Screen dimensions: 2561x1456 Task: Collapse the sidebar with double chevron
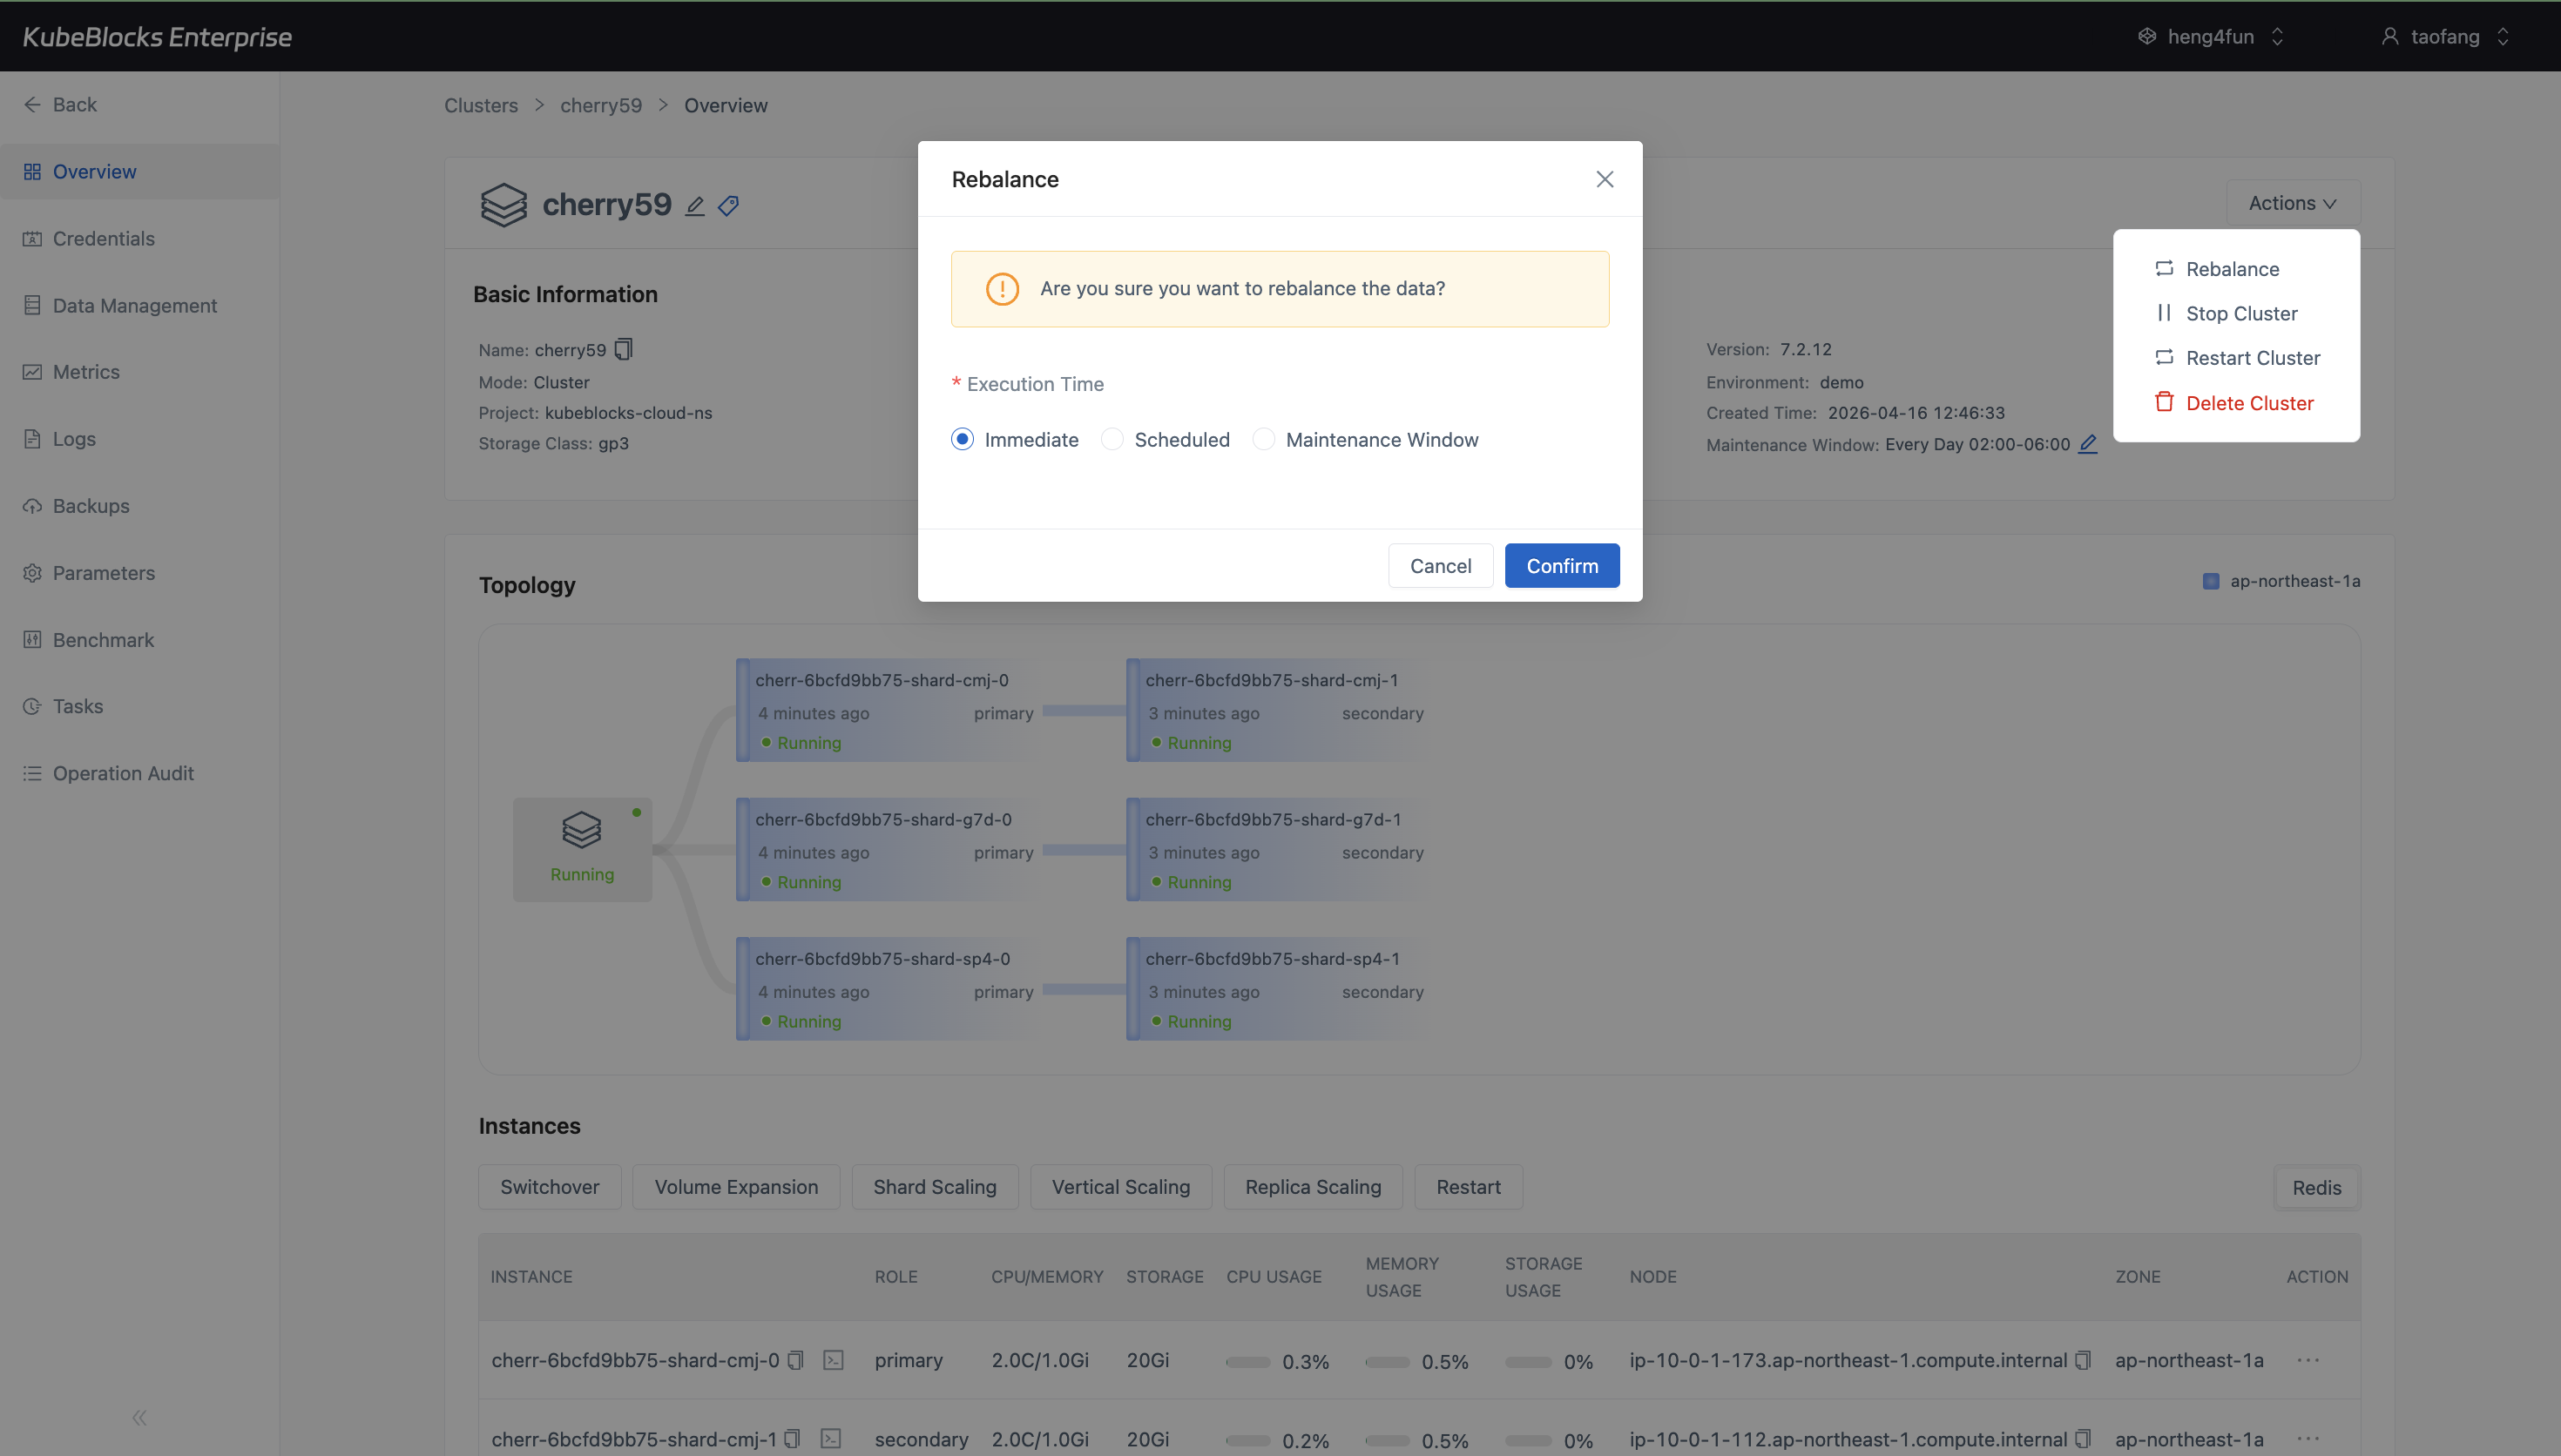click(x=139, y=1417)
